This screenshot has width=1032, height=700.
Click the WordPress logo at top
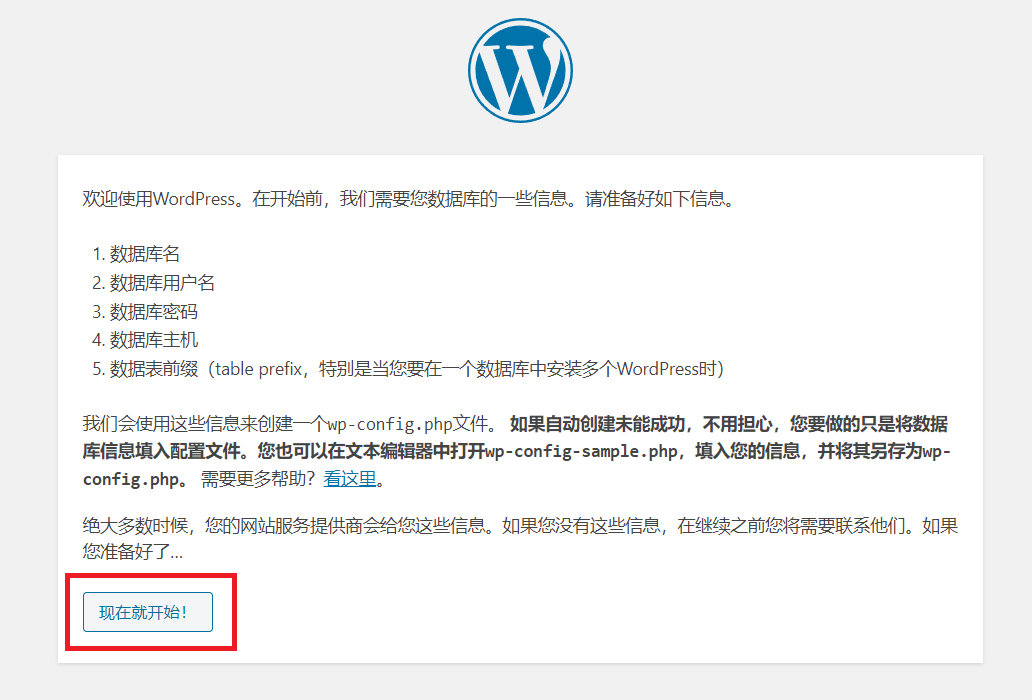click(x=520, y=70)
